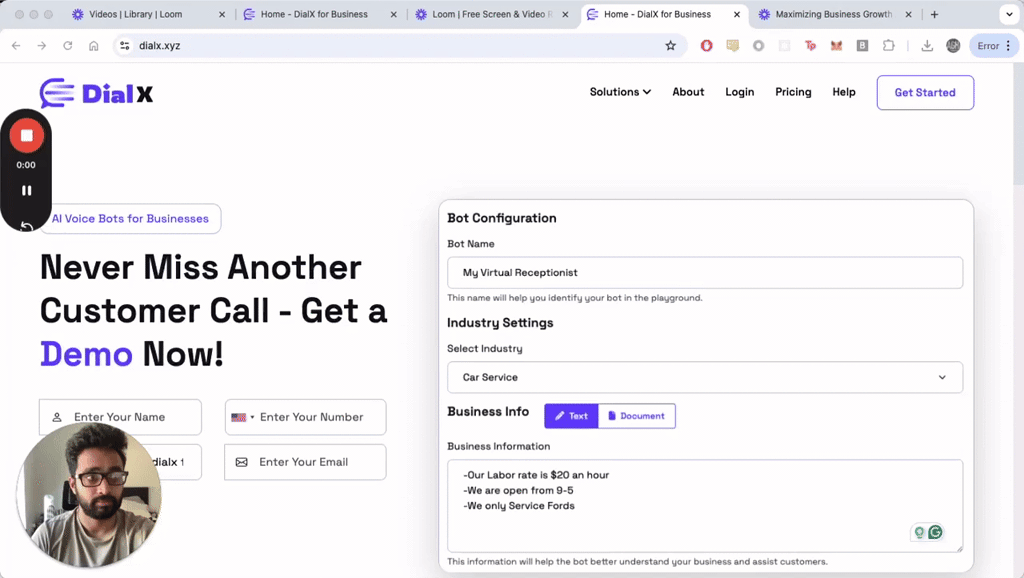Click the "Industry Settings" heading

coord(500,323)
